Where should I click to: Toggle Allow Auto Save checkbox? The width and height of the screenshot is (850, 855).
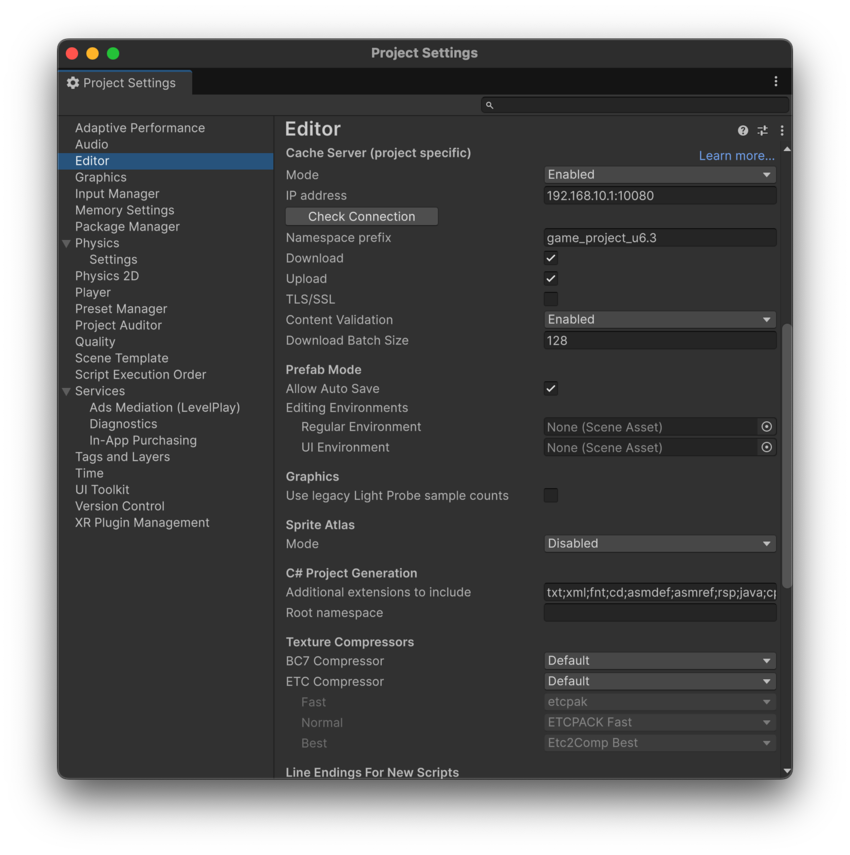click(551, 389)
